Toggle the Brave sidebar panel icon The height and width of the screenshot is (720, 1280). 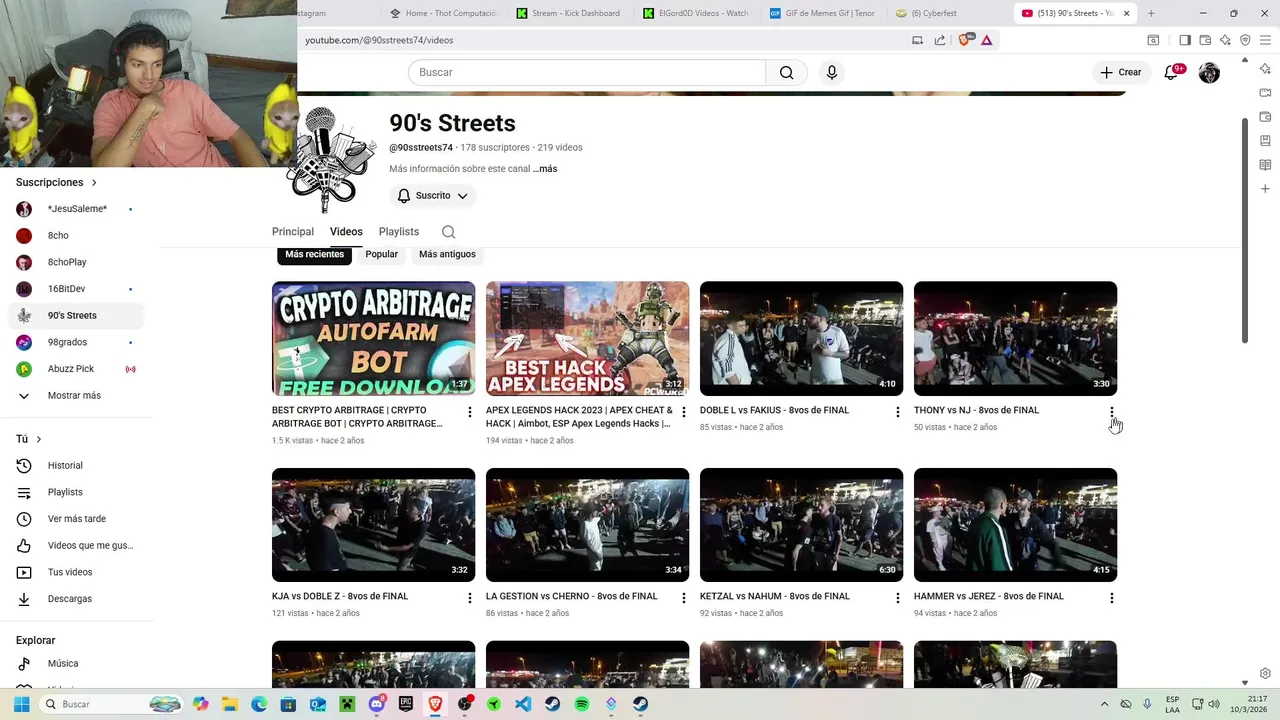click(x=1184, y=40)
